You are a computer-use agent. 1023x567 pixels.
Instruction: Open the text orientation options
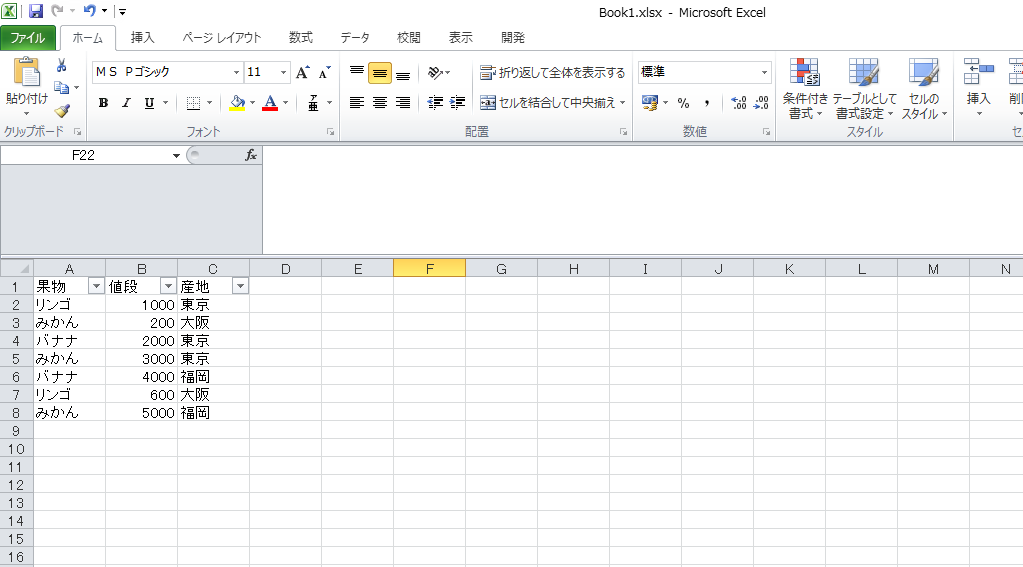439,72
